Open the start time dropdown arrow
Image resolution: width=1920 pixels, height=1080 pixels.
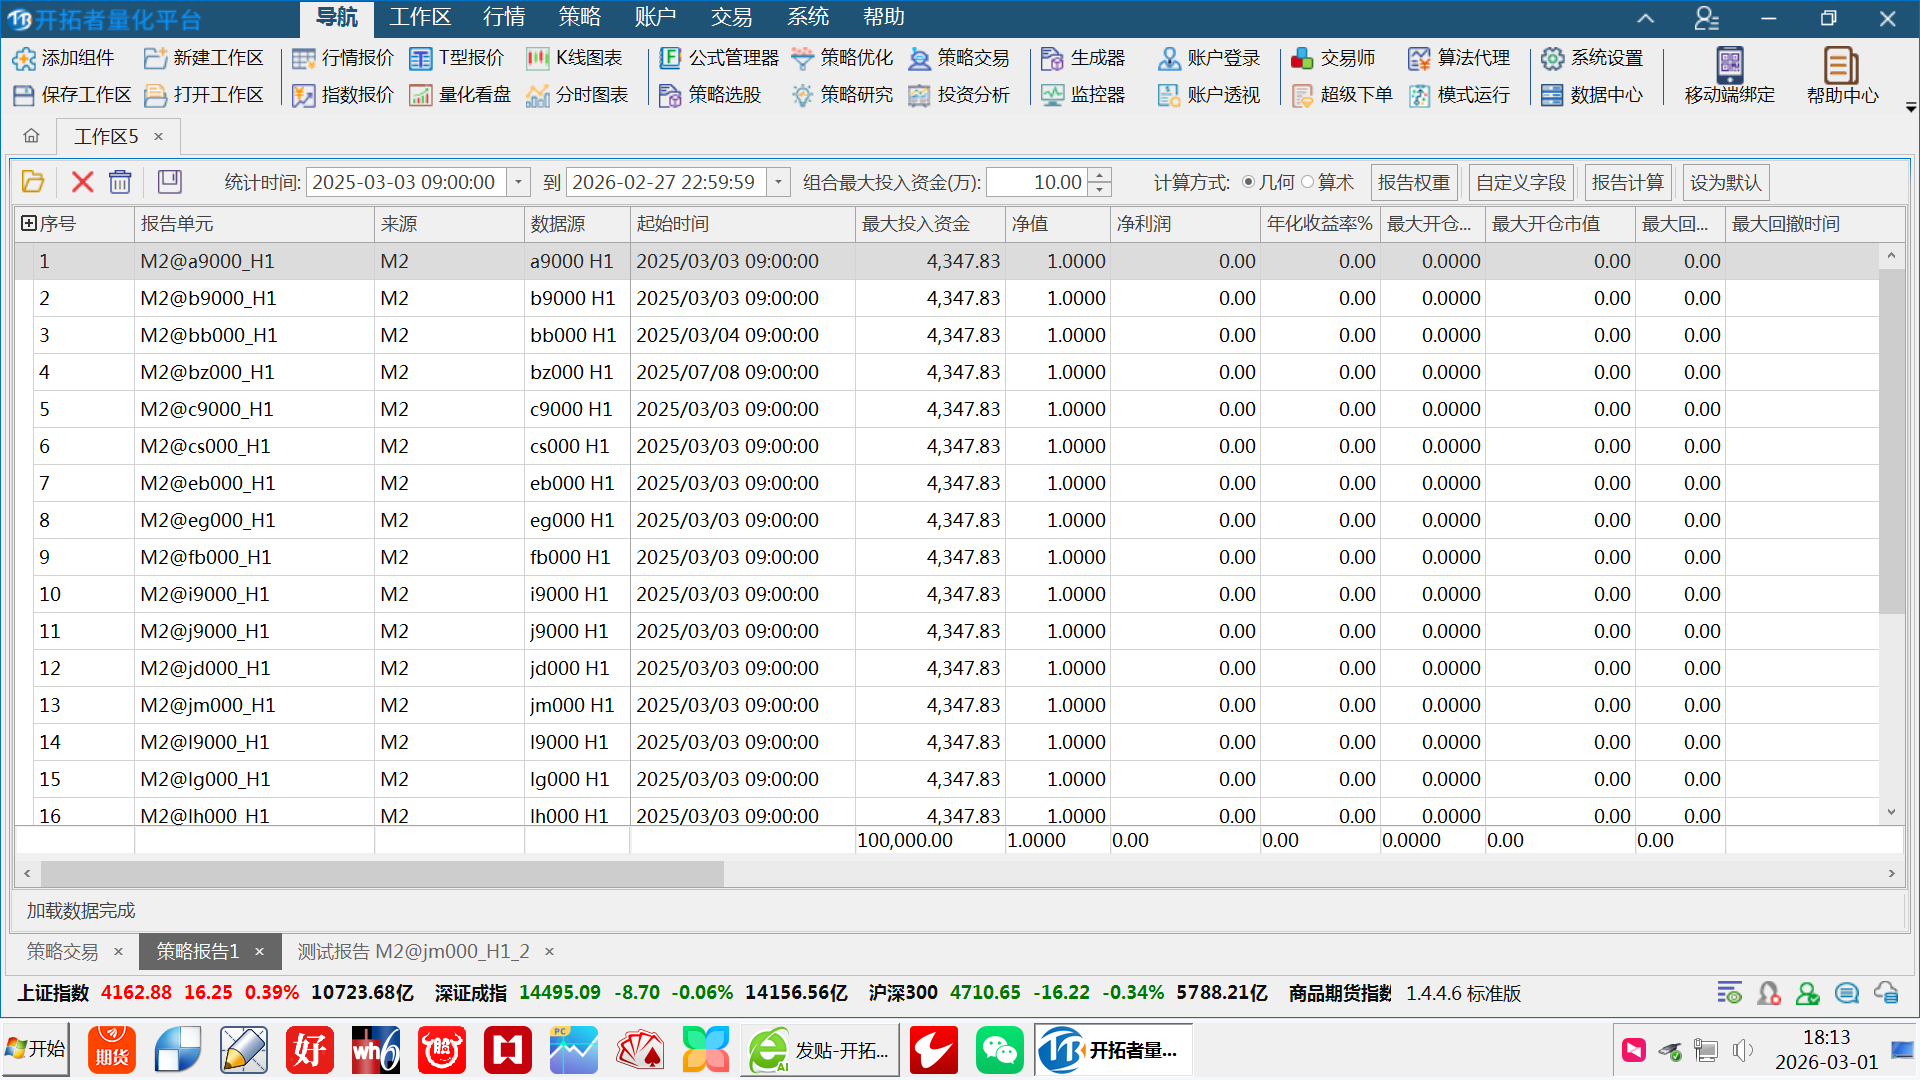tap(518, 182)
